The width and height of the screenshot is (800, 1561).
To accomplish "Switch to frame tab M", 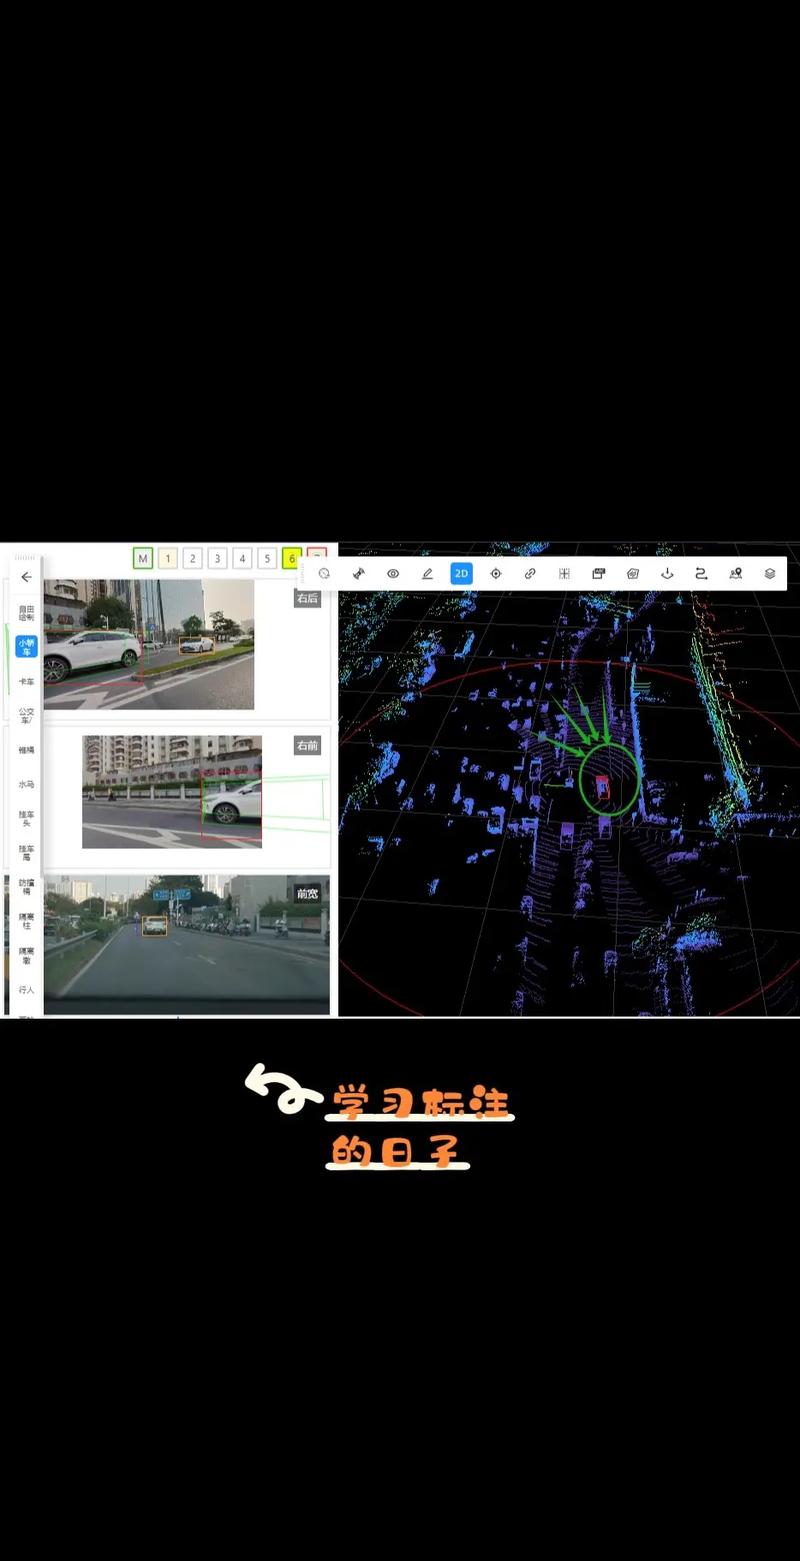I will [x=143, y=559].
